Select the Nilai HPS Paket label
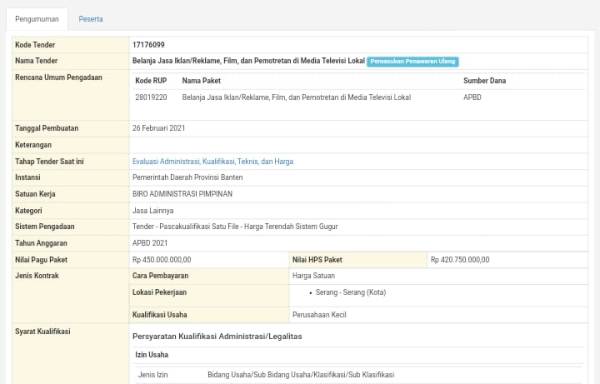This screenshot has width=600, height=384. pos(317,260)
